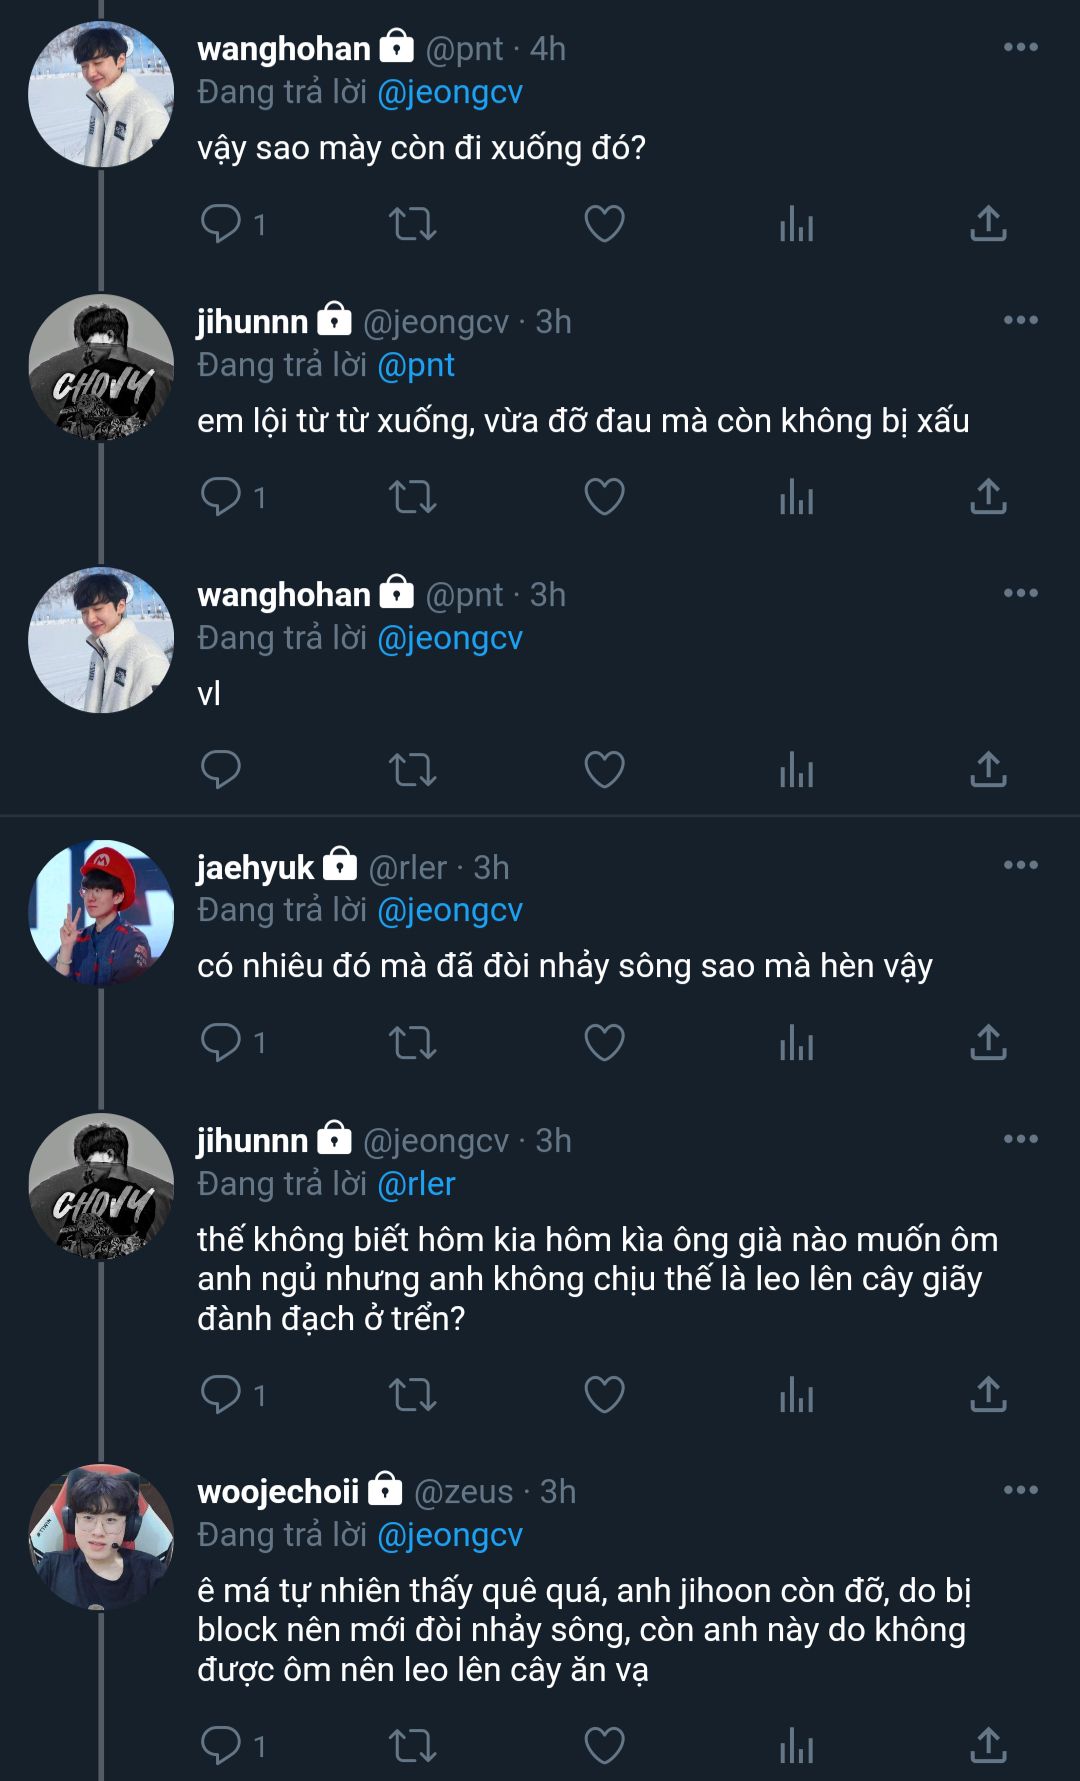This screenshot has height=1781, width=1080.
Task: Like wanghohan's tweet asking "vậy sao mày còn đi xuống đó?"
Action: (x=604, y=224)
